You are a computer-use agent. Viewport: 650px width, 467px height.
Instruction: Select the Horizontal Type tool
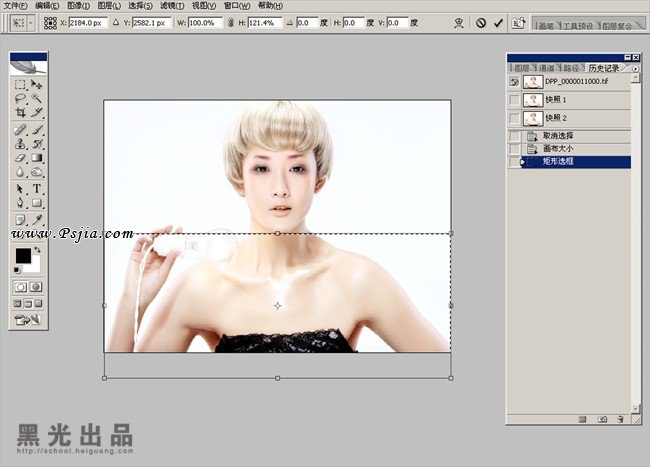(x=37, y=188)
